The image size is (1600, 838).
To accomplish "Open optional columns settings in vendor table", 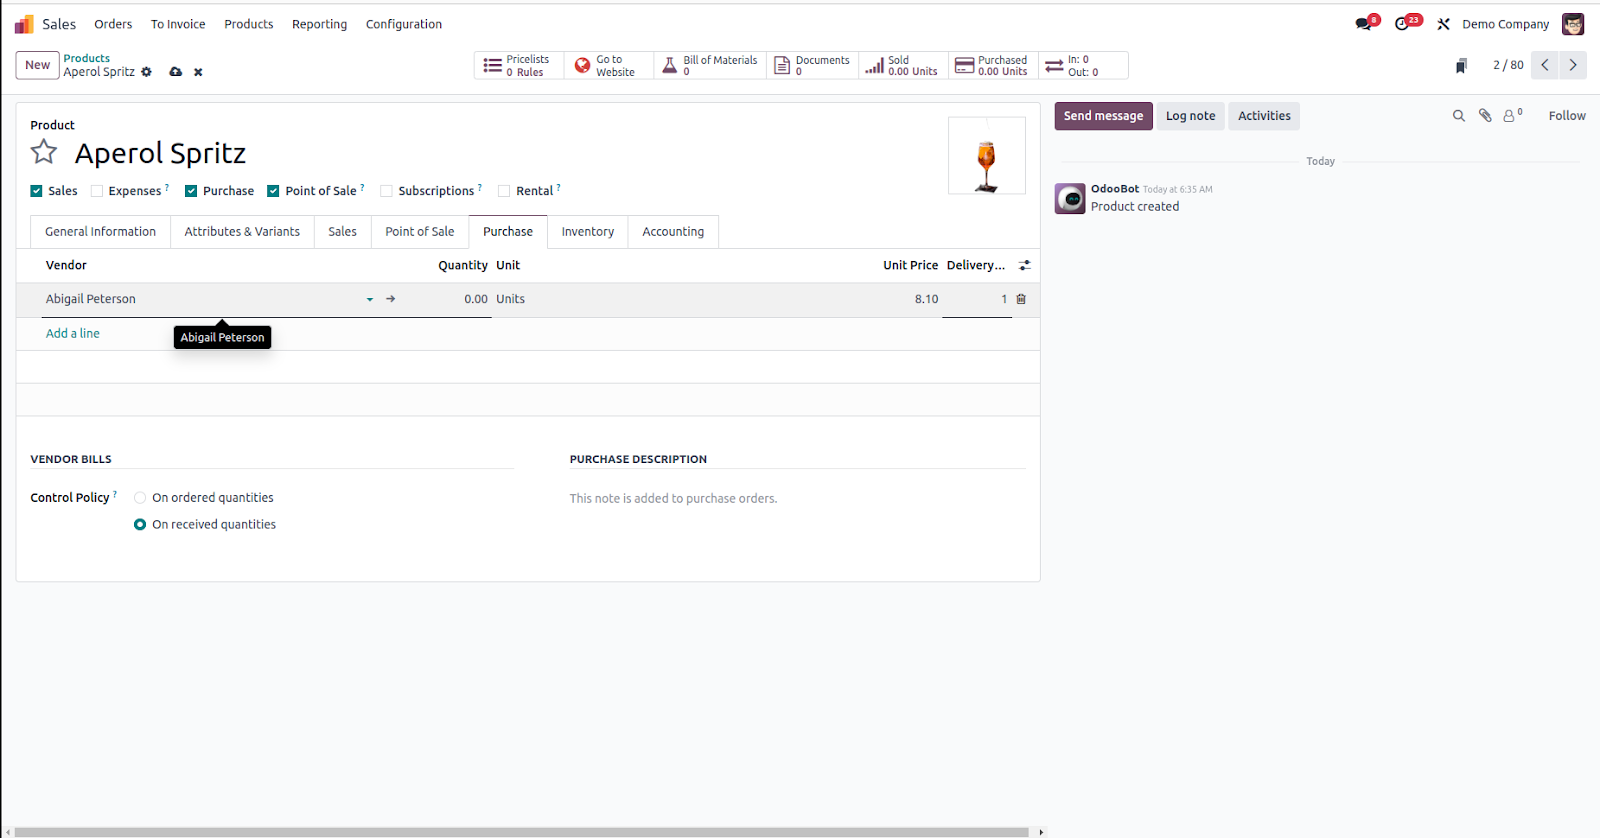I will [1025, 265].
